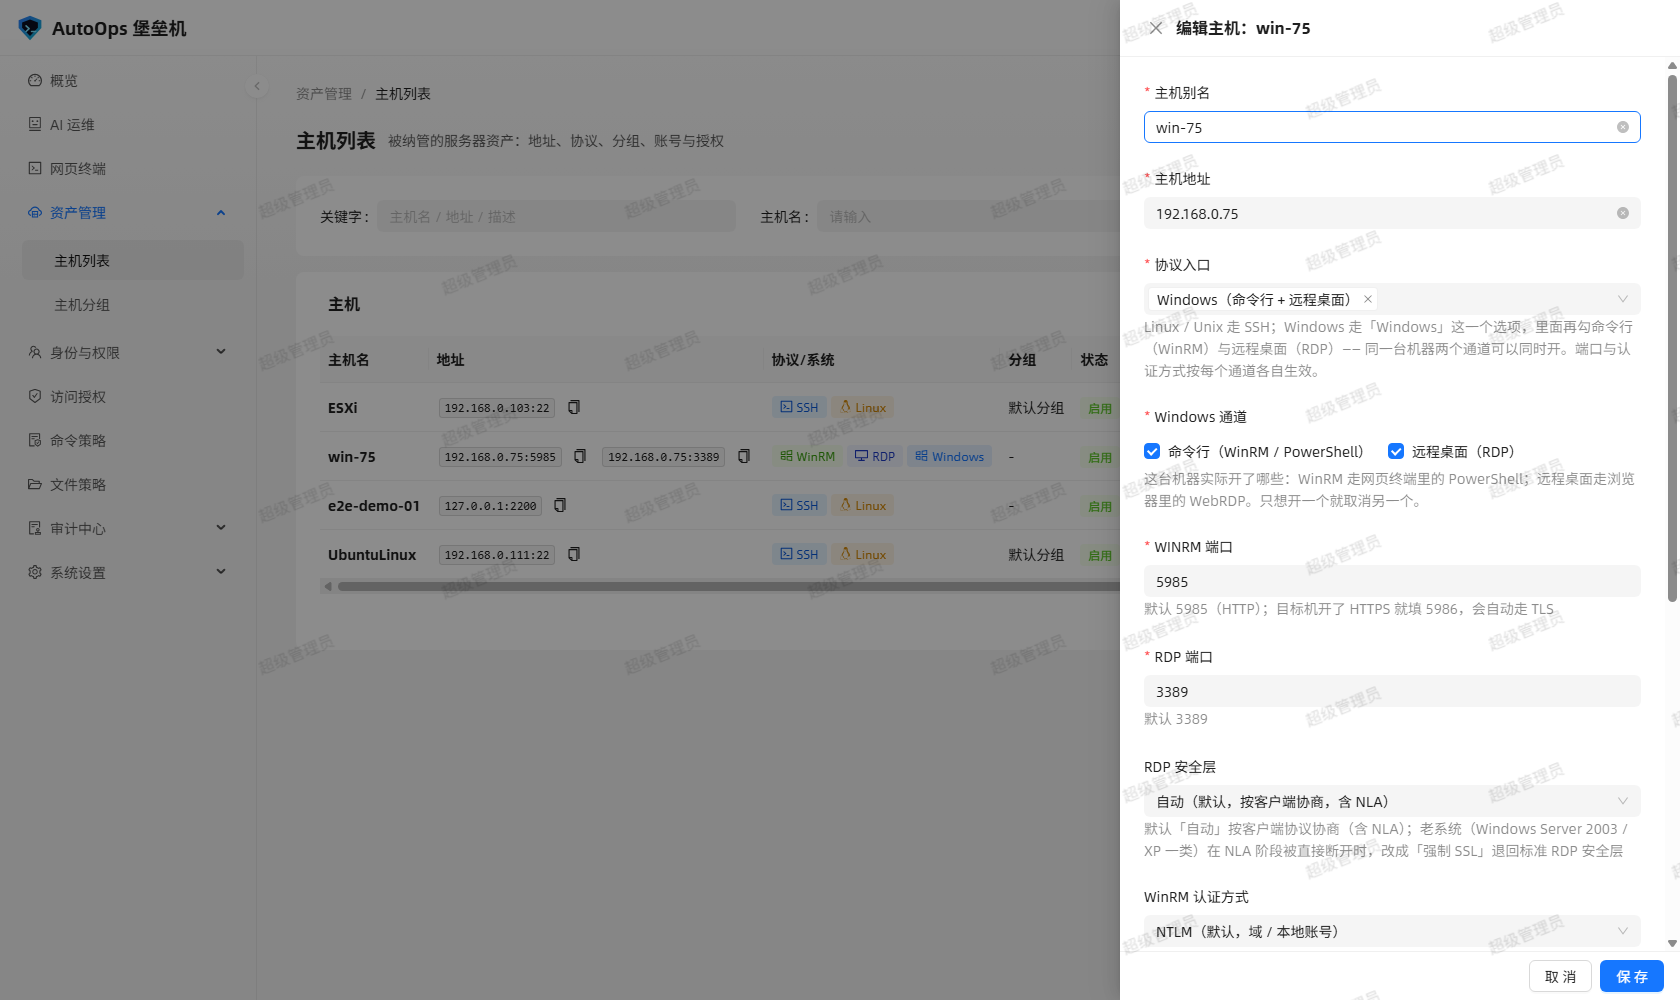Focus the 主机别名 input field
The width and height of the screenshot is (1680, 1000).
coord(1392,127)
